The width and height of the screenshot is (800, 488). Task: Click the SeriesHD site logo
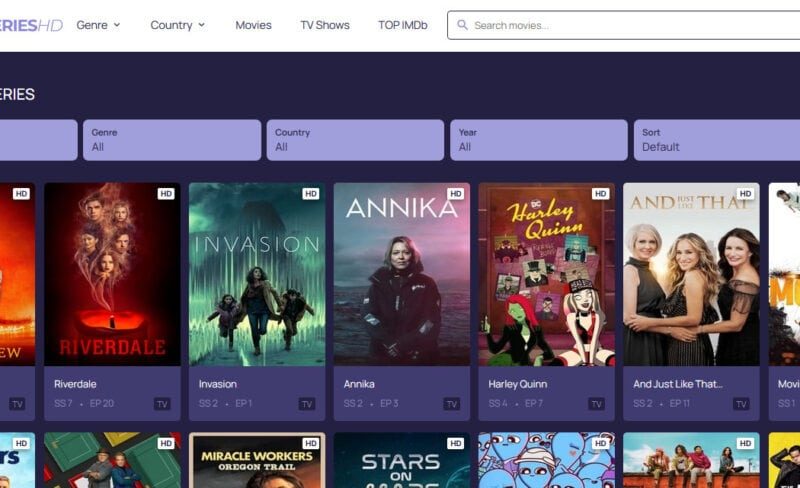(x=31, y=25)
